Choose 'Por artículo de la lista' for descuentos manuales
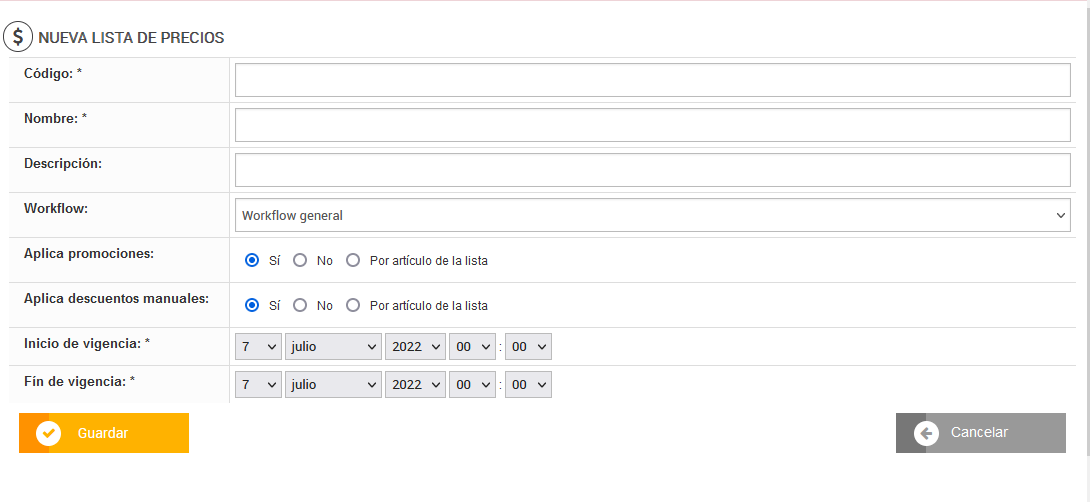Screen dimensions: 1090x502 tap(353, 306)
